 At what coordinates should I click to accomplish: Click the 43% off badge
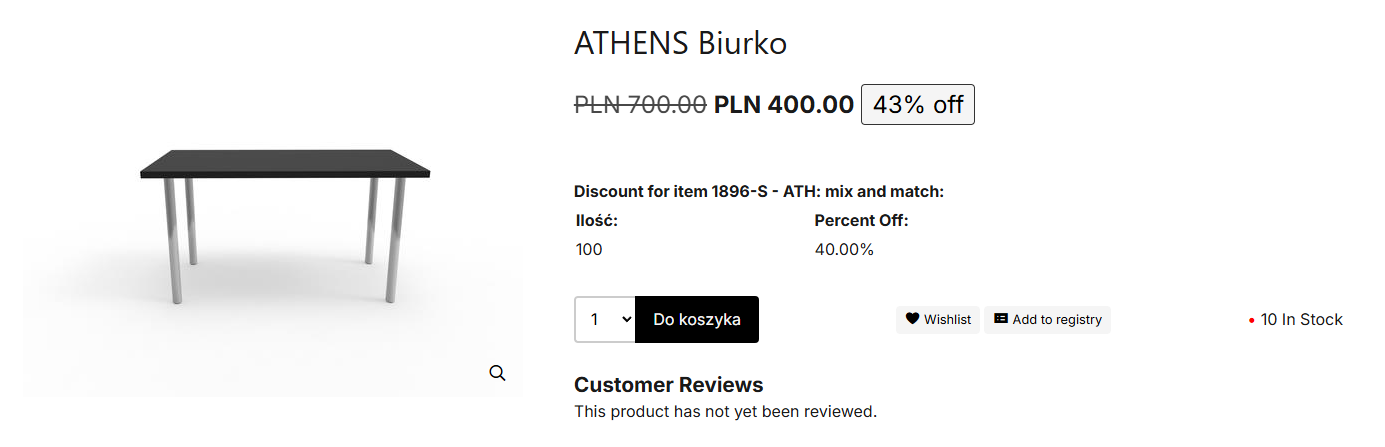[917, 105]
